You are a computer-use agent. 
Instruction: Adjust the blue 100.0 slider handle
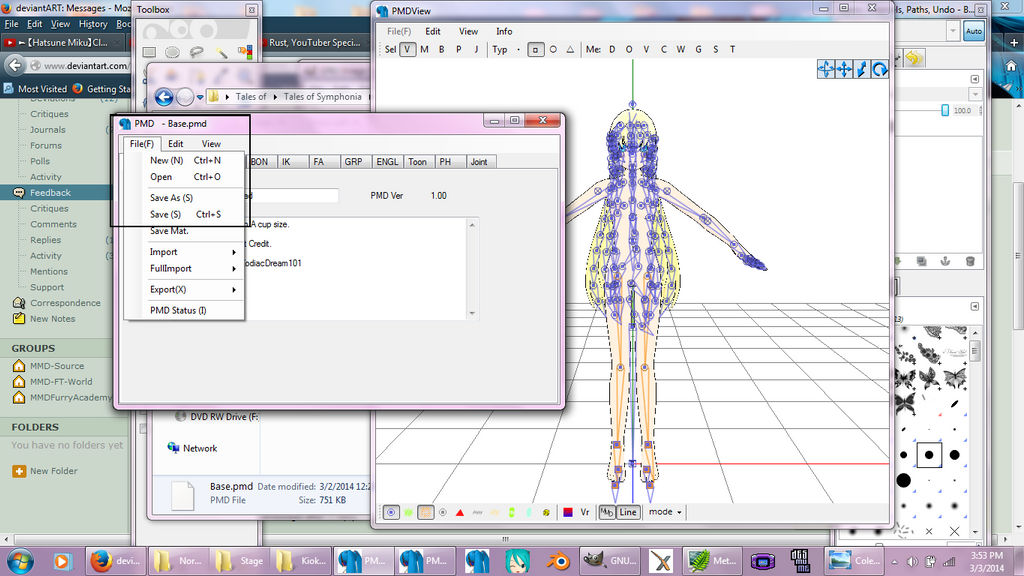[x=945, y=110]
